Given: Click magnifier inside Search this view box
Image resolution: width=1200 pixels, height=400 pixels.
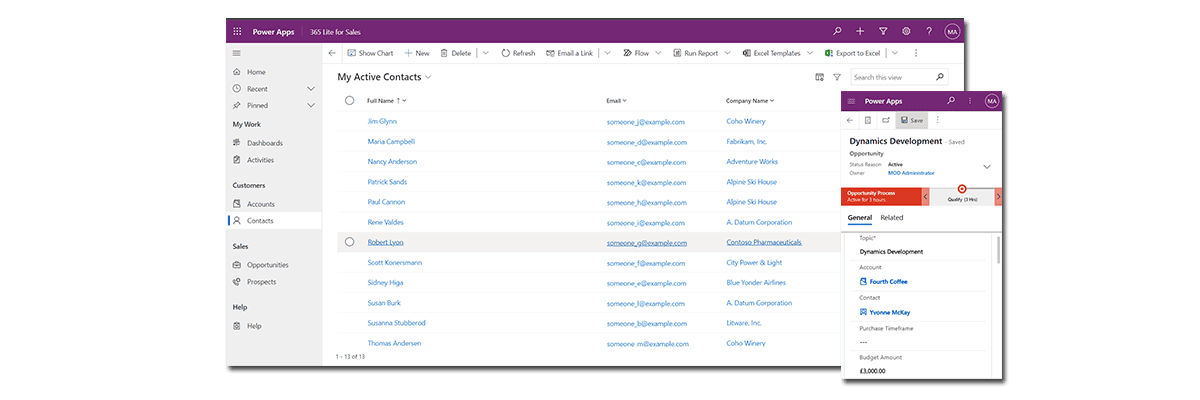Looking at the screenshot, I should pos(939,77).
